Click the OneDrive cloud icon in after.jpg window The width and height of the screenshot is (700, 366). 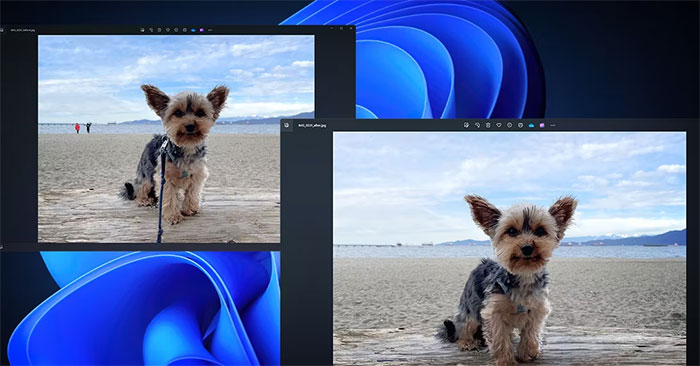coord(531,125)
